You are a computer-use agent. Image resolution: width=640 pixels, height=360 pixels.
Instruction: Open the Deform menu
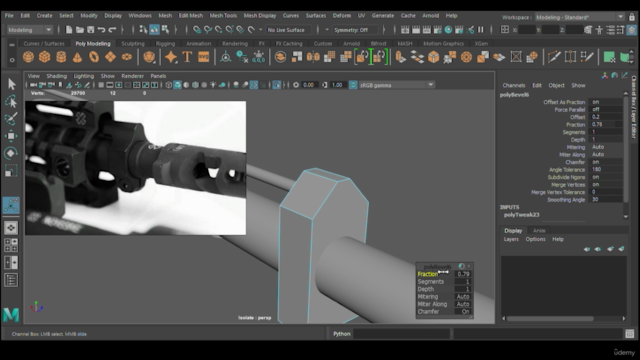[x=342, y=16]
